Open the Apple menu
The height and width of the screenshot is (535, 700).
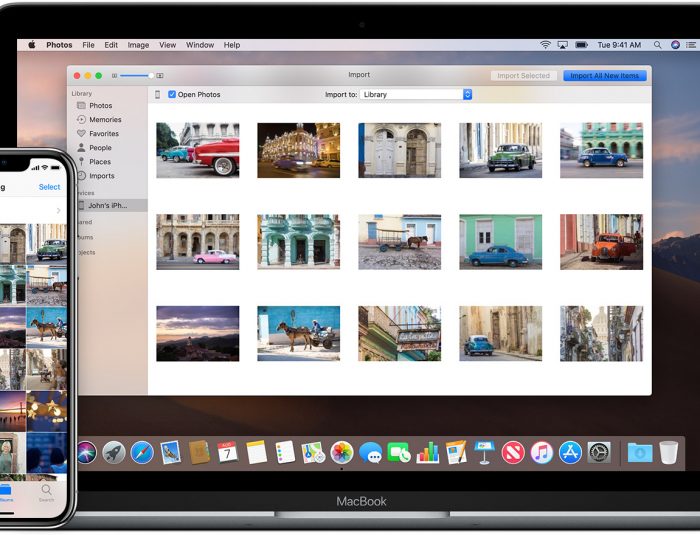tap(32, 45)
